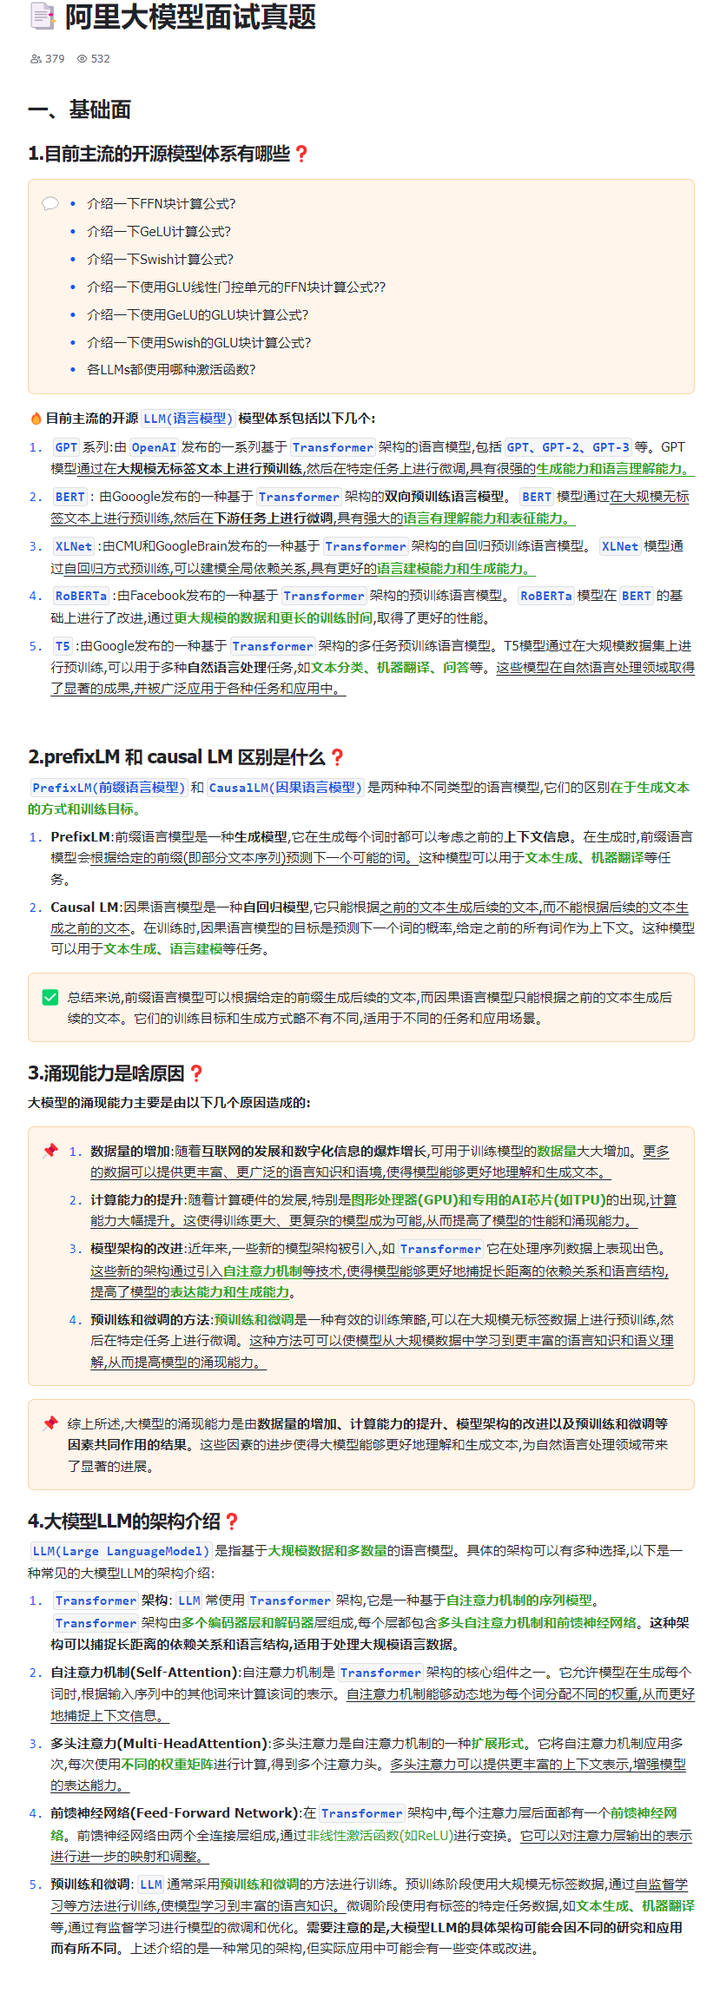Click bold label 前馈神经网络(Feed-Forward Network)
Image resolution: width=720 pixels, height=2013 pixels.
coord(175,1813)
